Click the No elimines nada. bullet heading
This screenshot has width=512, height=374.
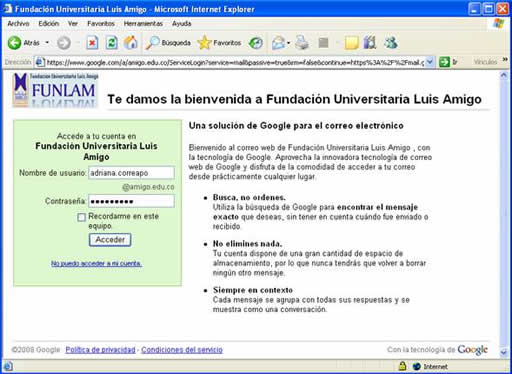(247, 244)
